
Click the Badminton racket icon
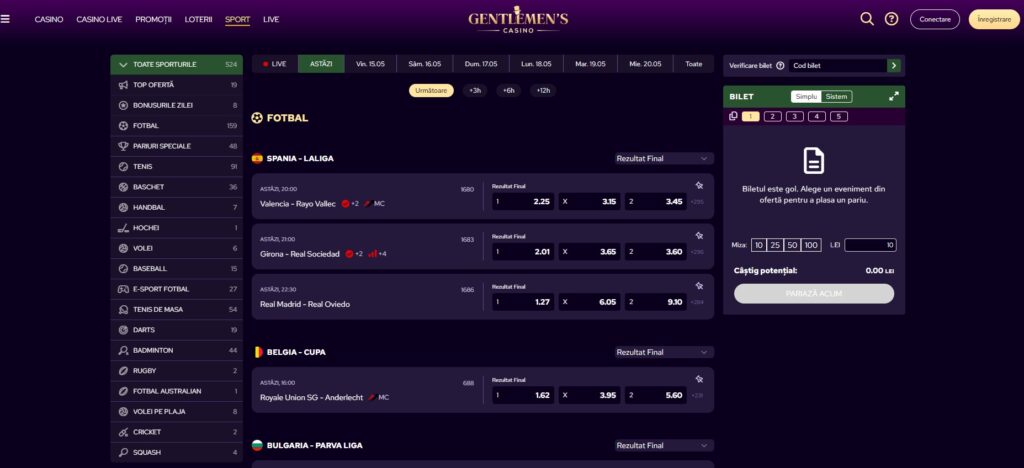(x=123, y=351)
